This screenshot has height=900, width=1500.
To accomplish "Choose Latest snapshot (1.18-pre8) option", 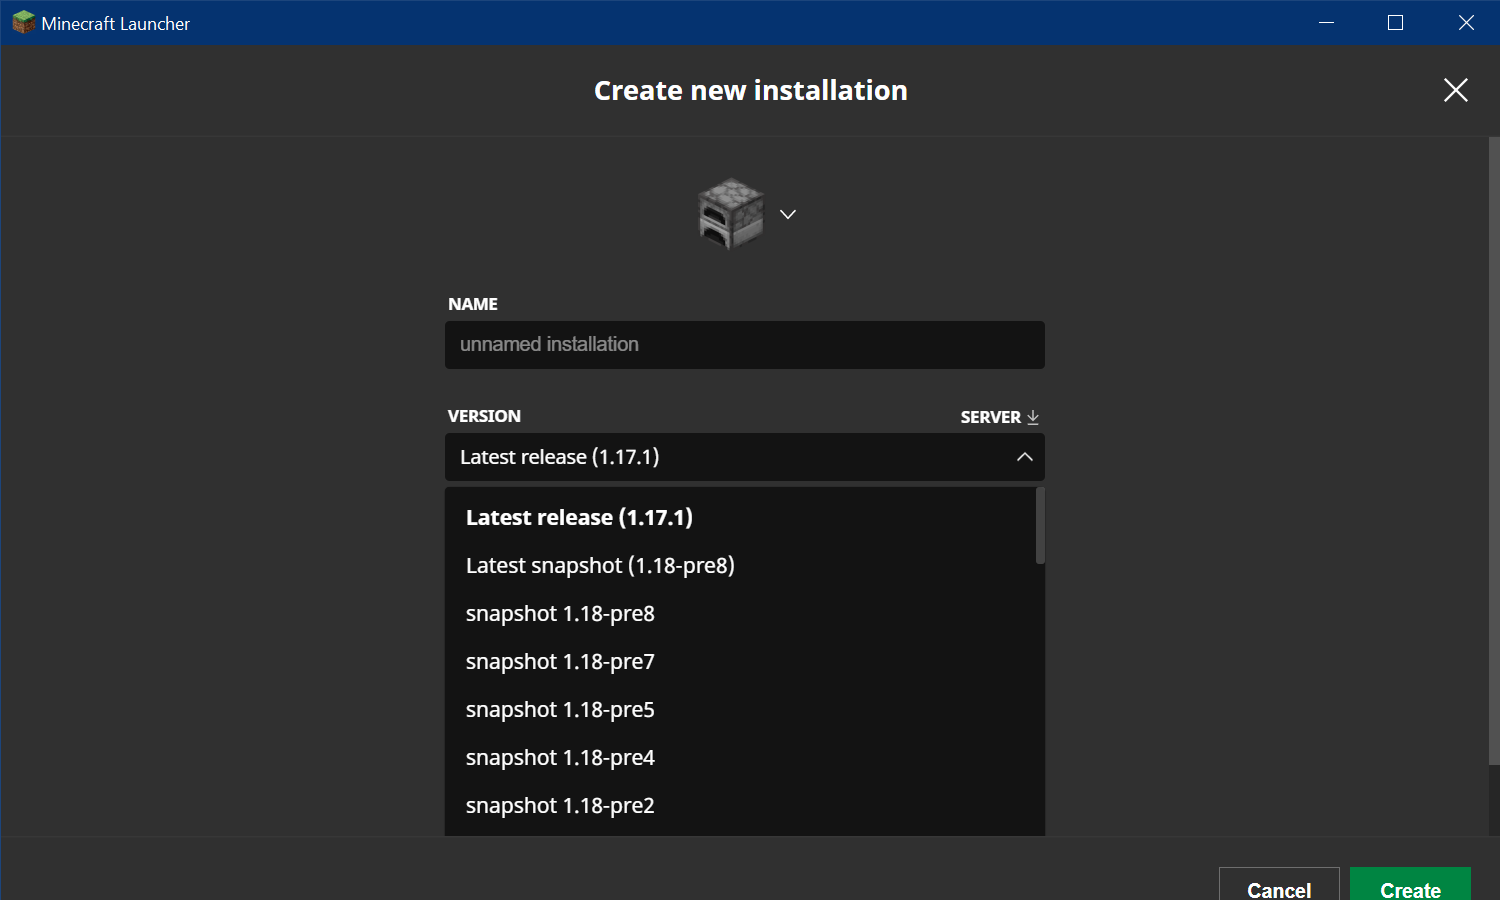I will click(x=600, y=565).
